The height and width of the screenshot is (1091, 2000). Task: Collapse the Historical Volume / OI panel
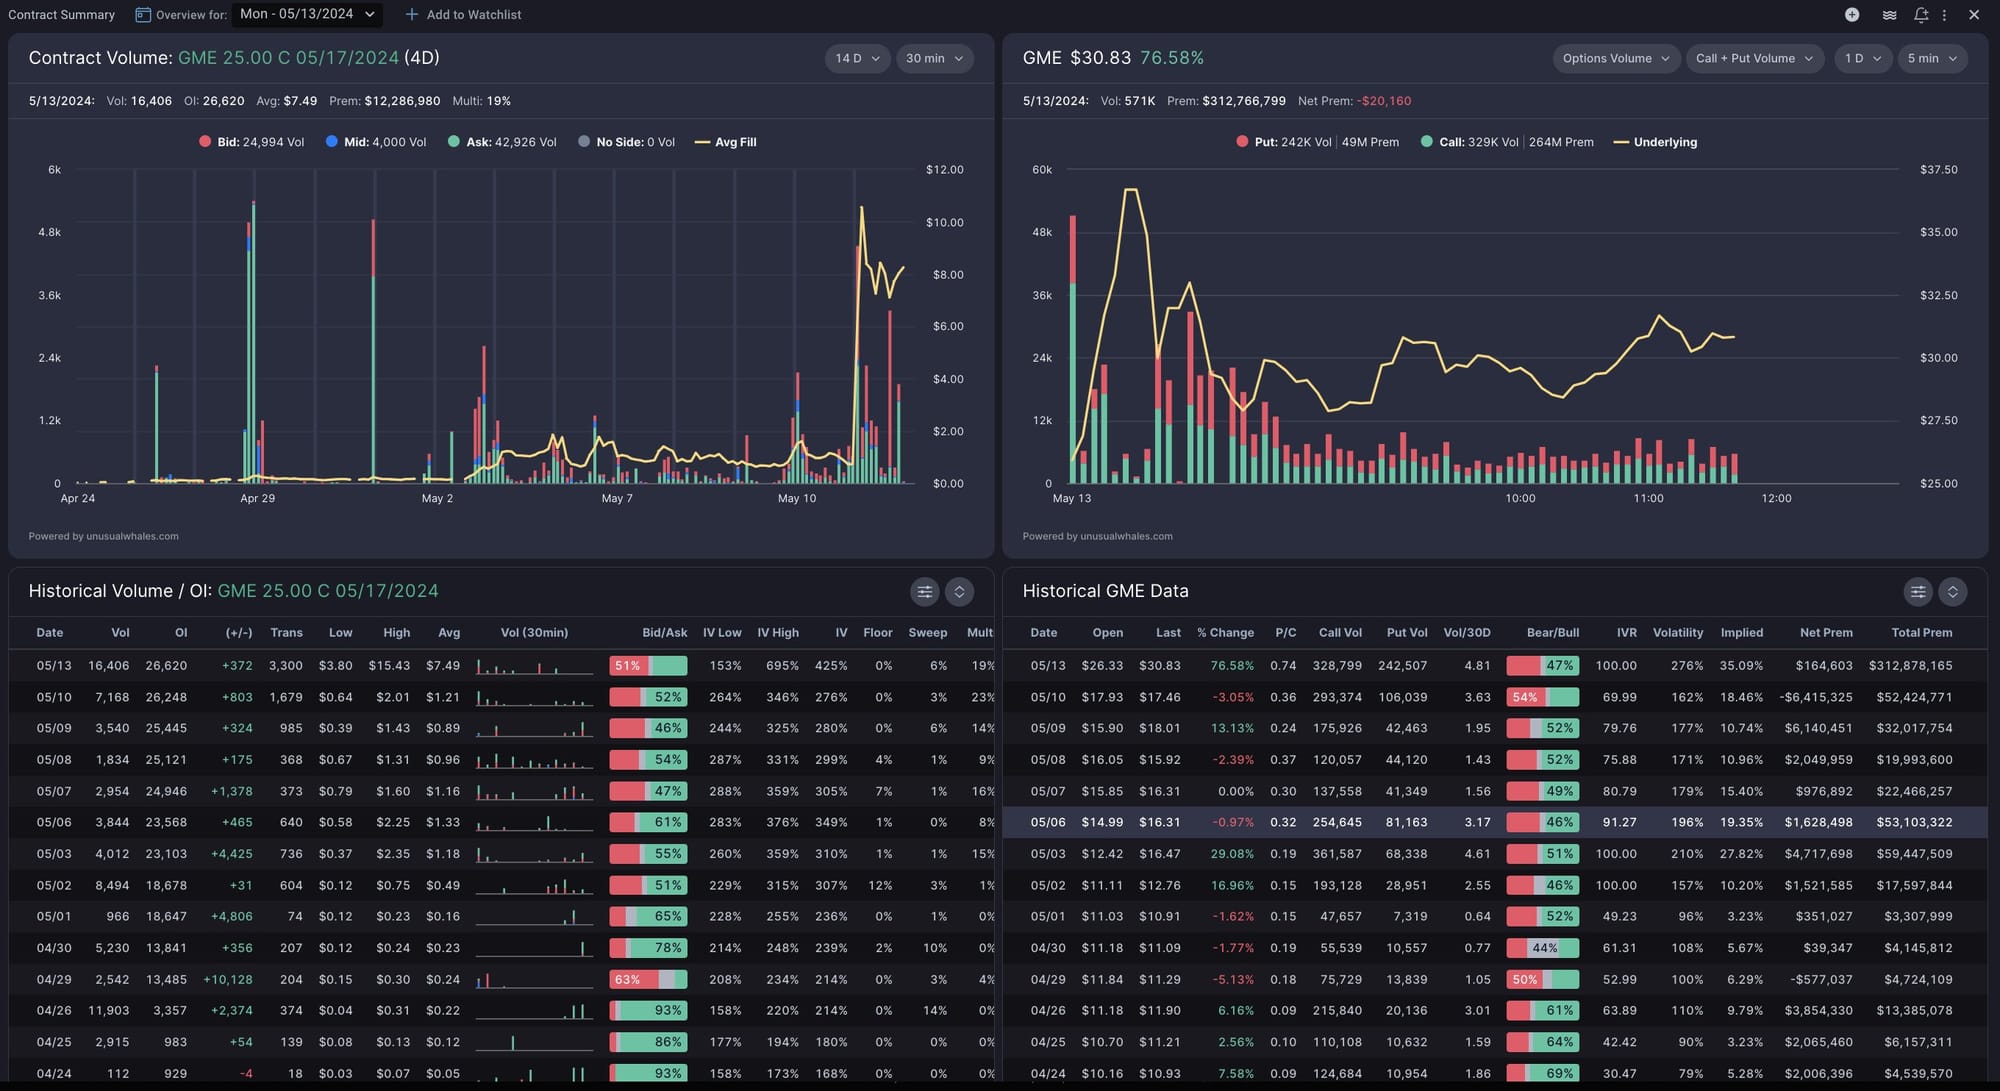click(x=959, y=591)
